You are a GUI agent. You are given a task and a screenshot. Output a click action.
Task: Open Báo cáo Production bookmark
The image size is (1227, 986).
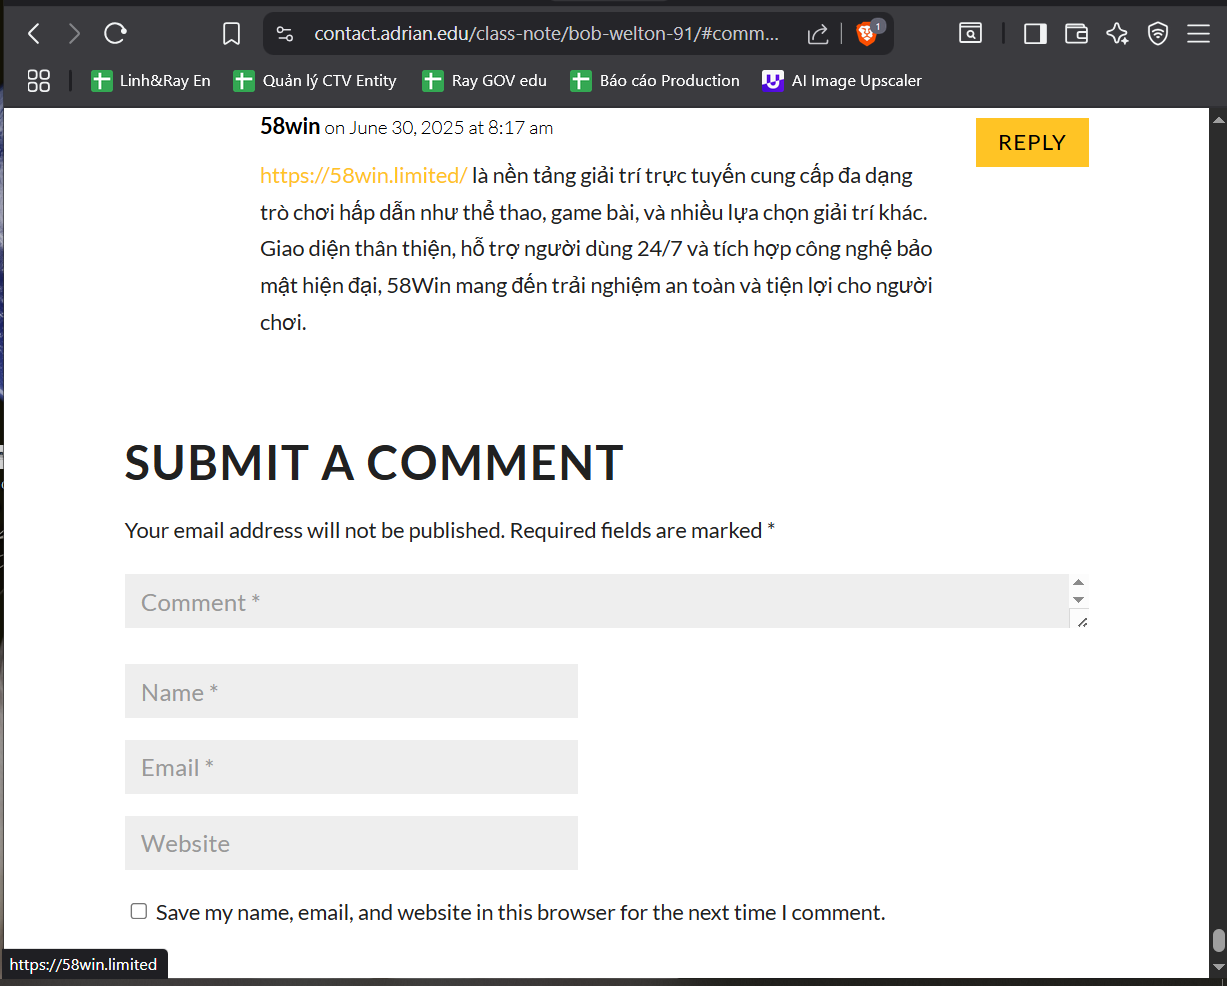click(x=655, y=81)
